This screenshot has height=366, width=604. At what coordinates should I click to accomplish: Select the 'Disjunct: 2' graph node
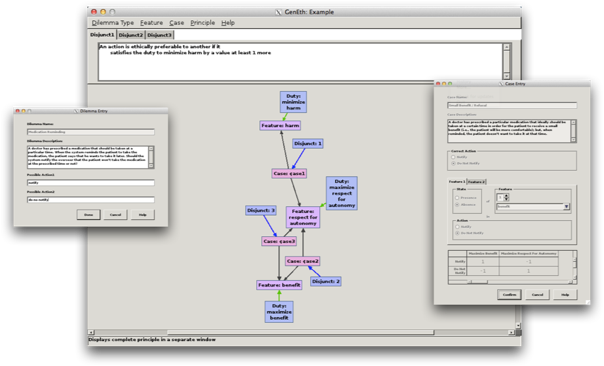pyautogui.click(x=325, y=281)
